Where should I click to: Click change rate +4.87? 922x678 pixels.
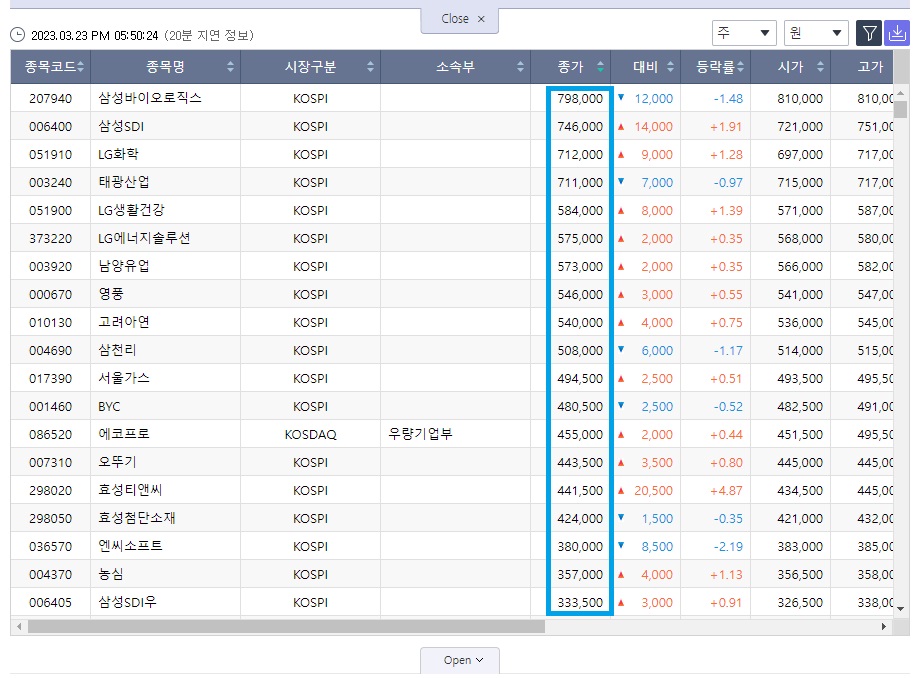726,490
